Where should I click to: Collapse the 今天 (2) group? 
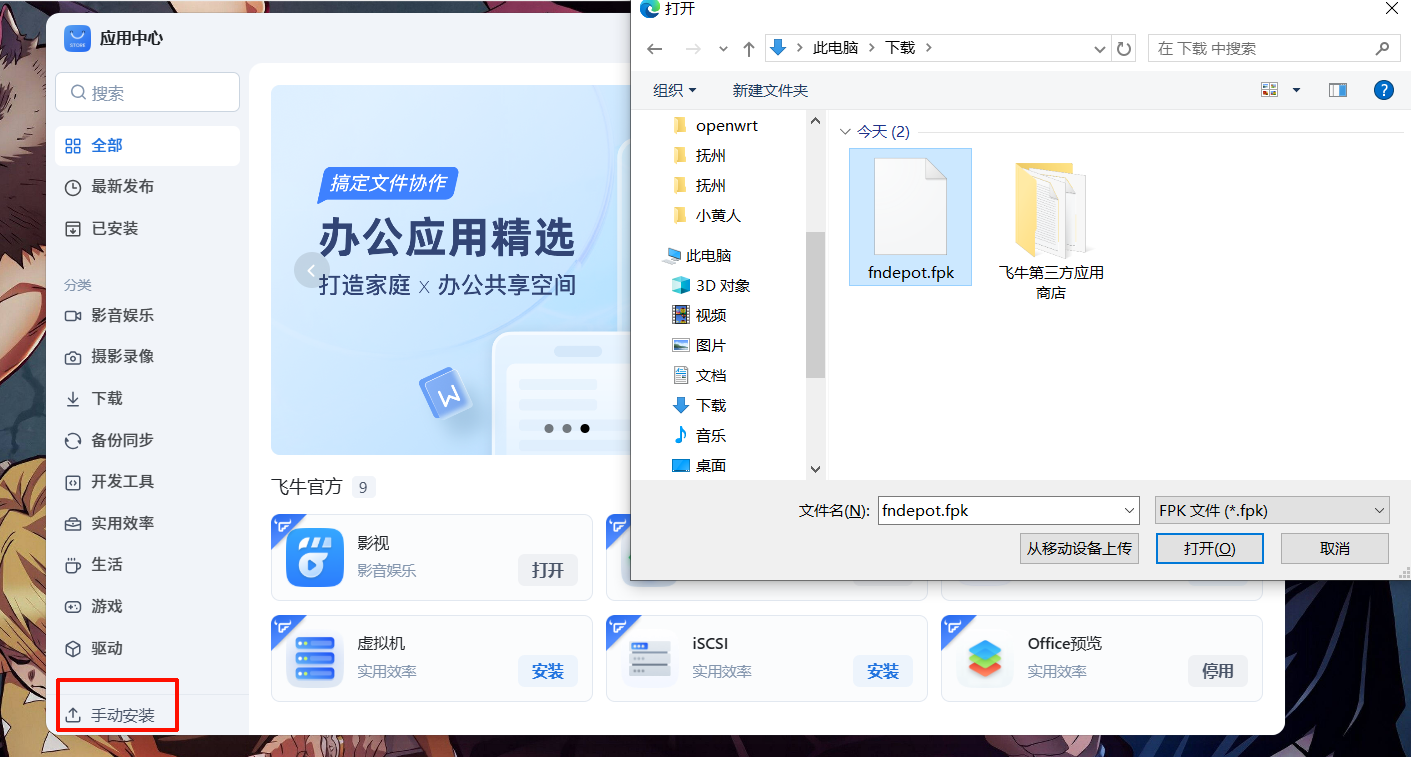tap(846, 132)
